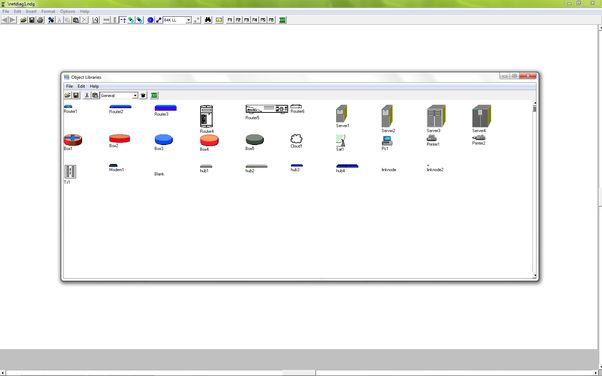Click the delete bin icon beside library dropdown
The image size is (602, 376).
143,95
